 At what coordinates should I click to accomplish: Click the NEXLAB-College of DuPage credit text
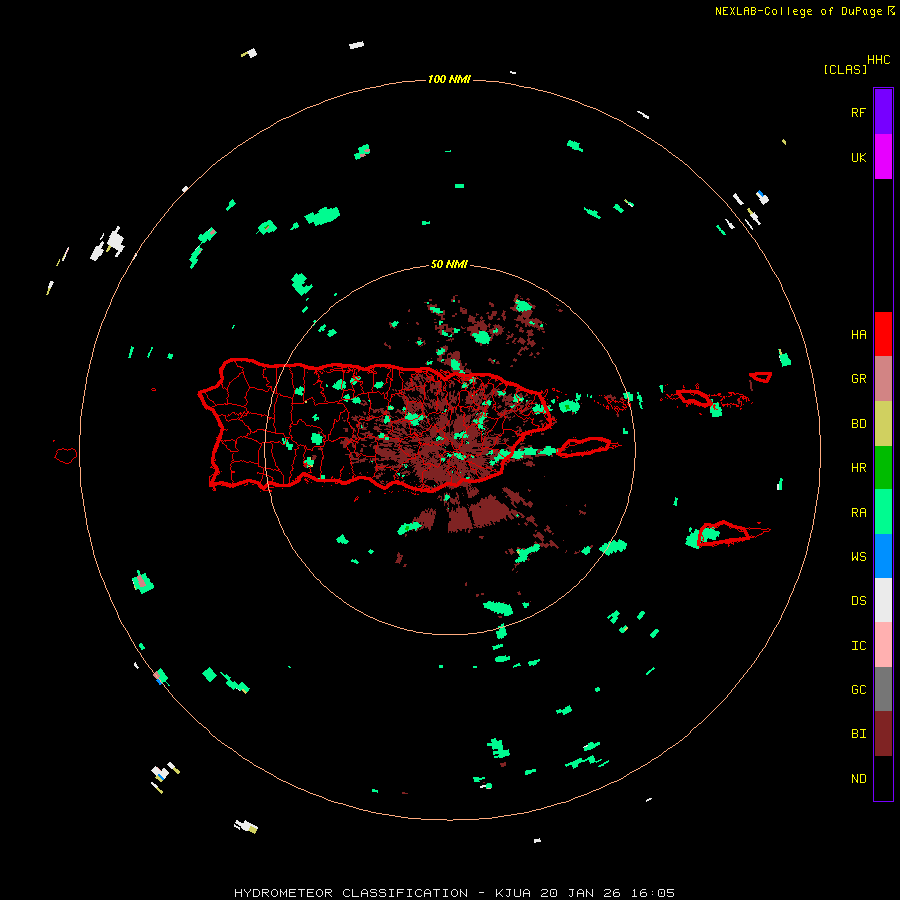point(798,11)
